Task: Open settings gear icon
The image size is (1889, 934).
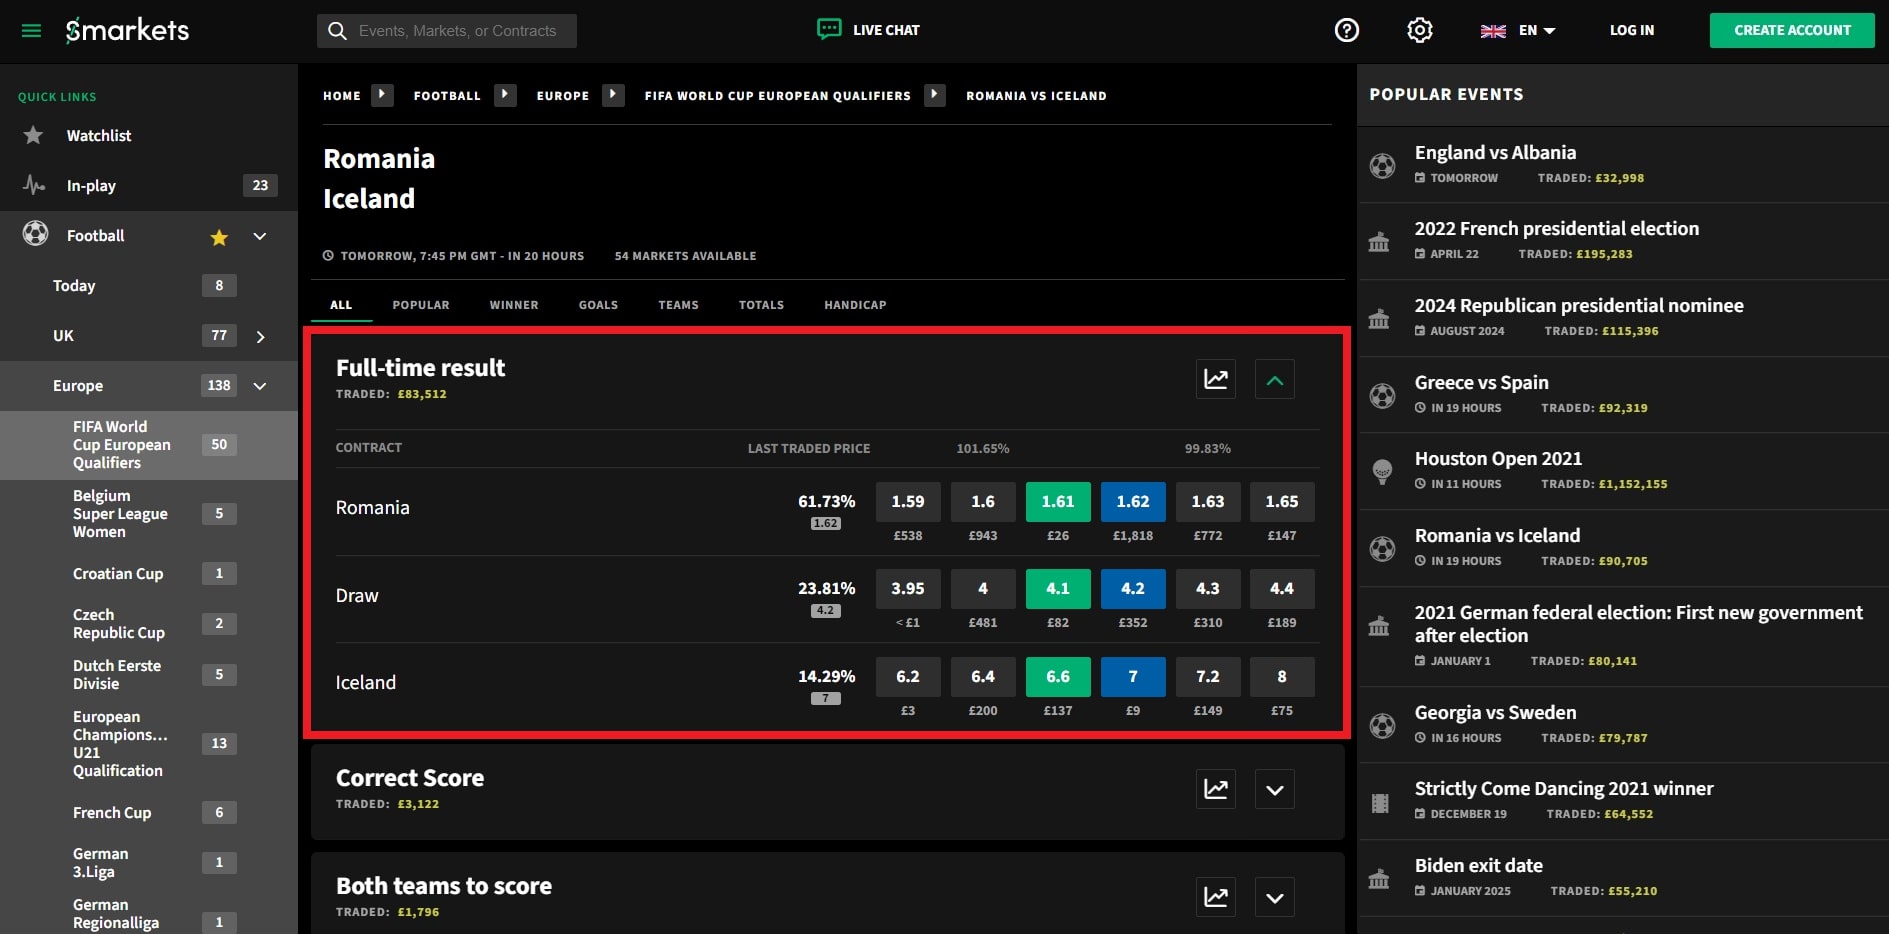Action: pyautogui.click(x=1419, y=31)
